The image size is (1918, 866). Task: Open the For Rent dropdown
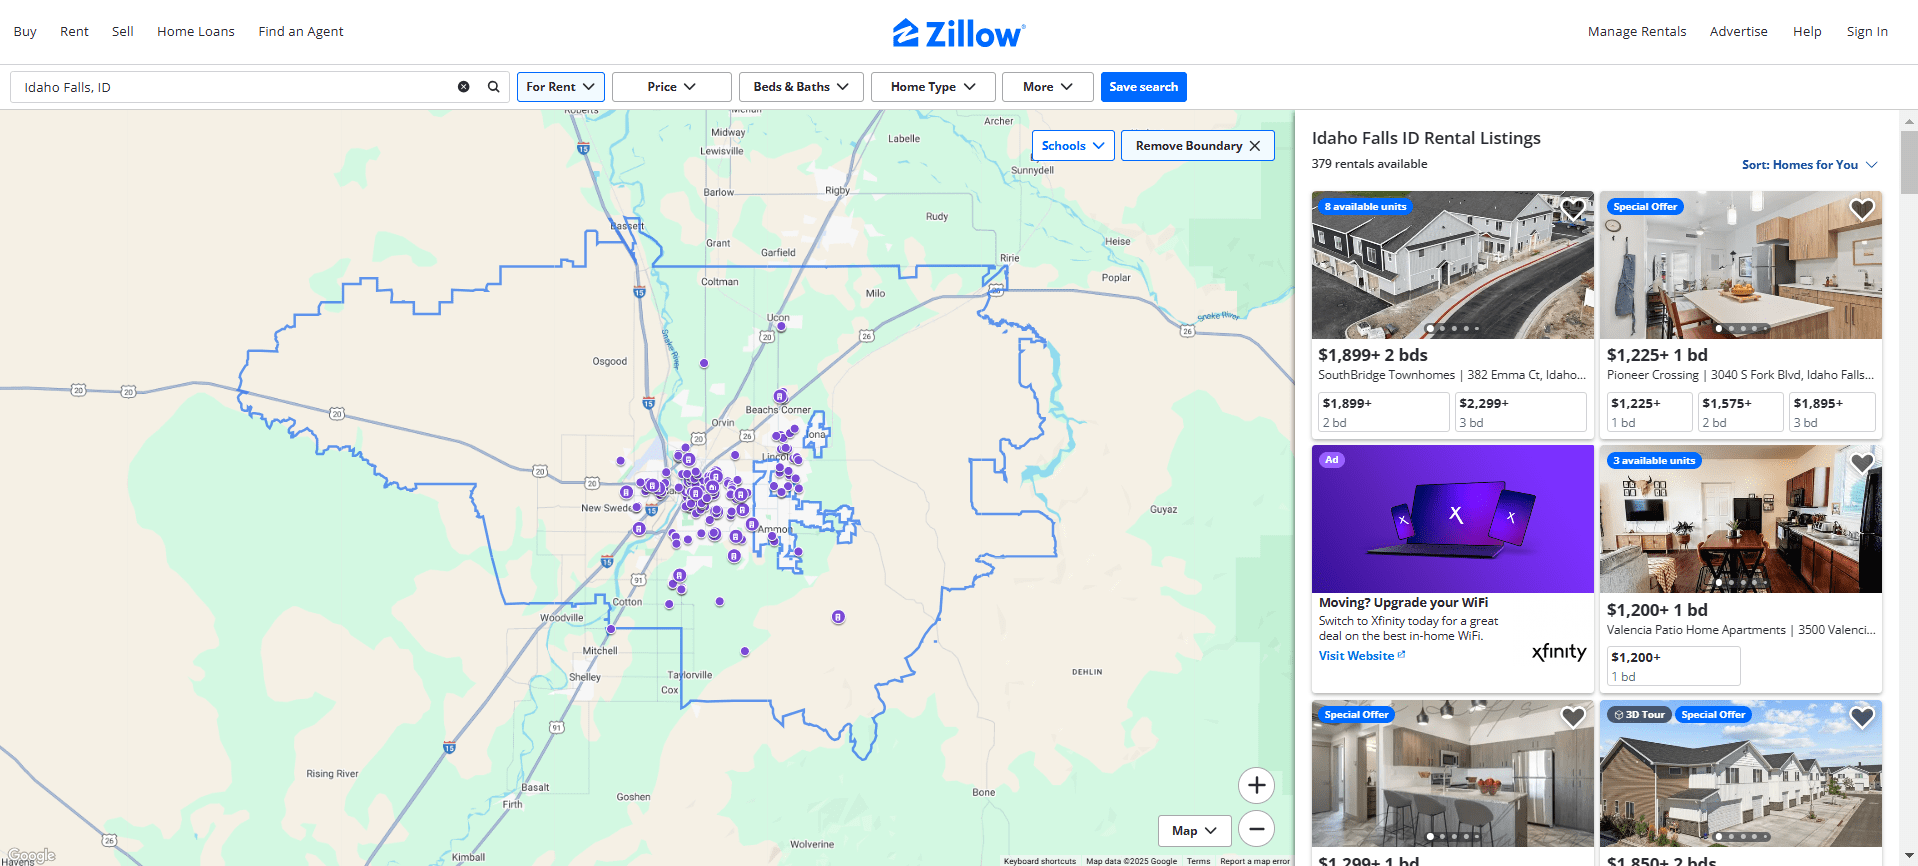561,87
